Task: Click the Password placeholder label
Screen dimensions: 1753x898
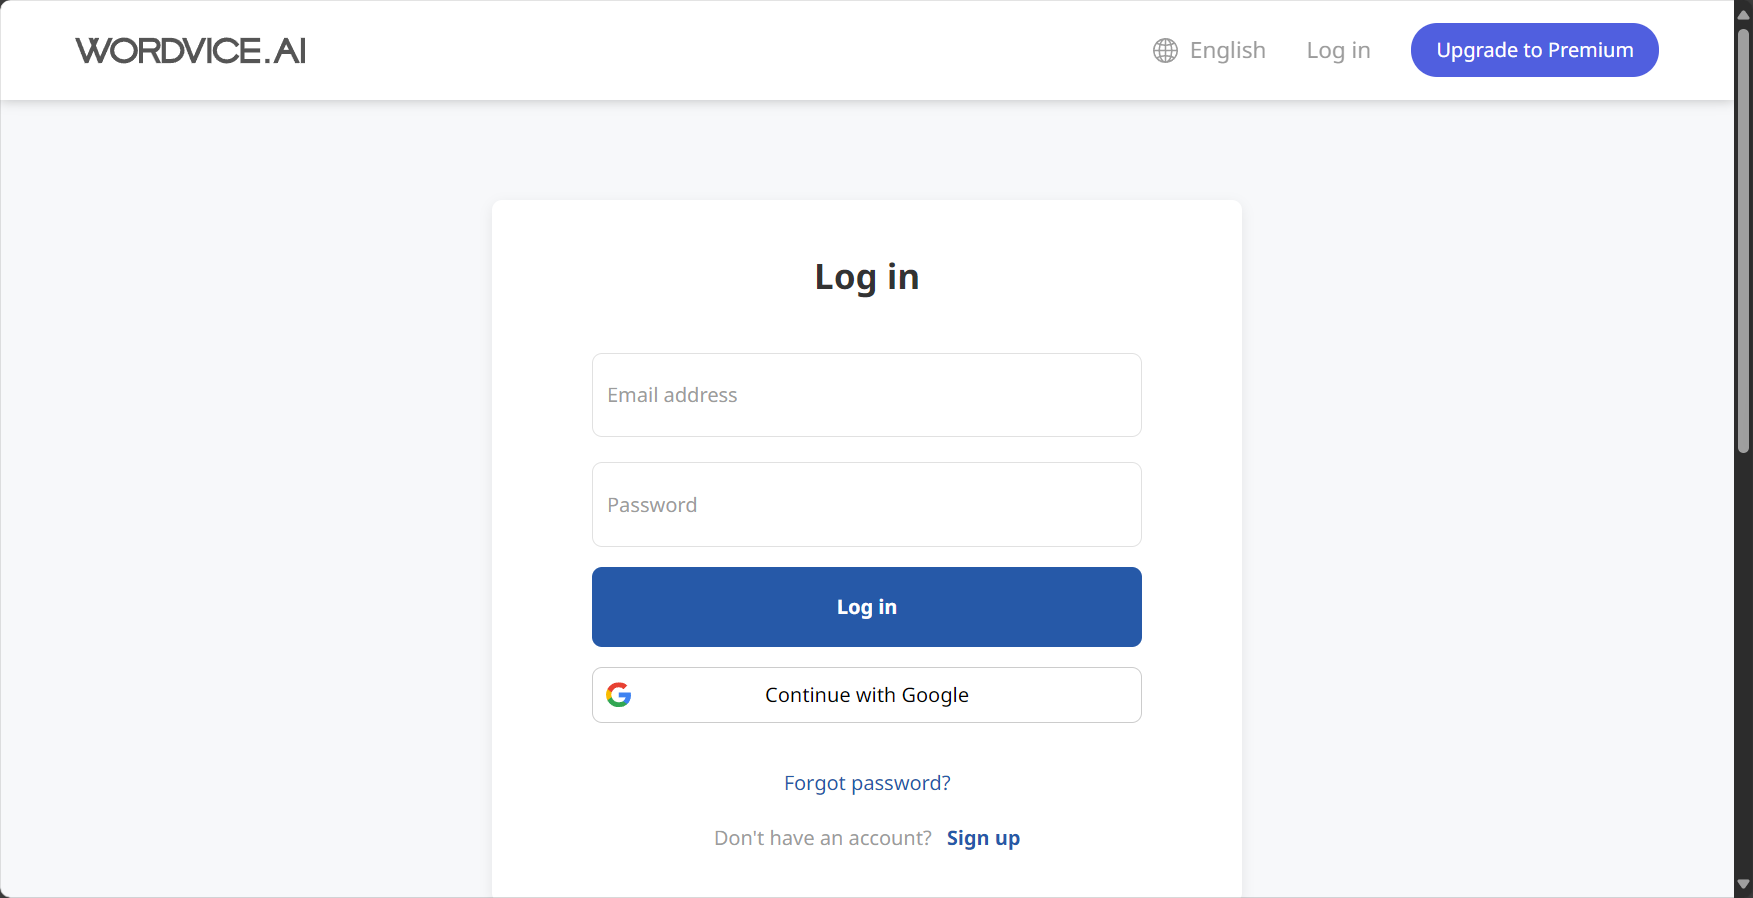Action: point(652,505)
